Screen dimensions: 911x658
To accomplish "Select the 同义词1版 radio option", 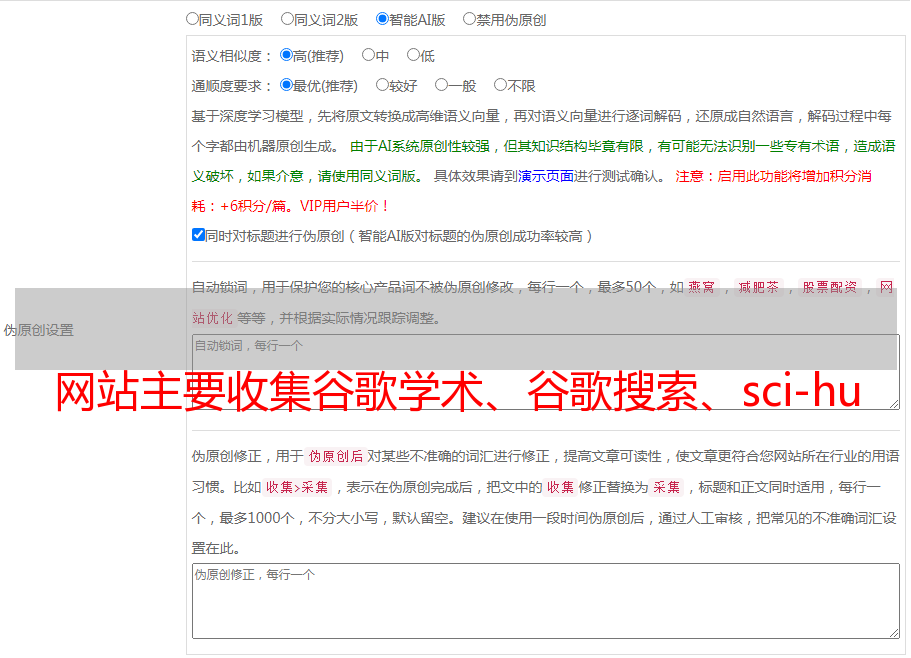I will (x=192, y=19).
